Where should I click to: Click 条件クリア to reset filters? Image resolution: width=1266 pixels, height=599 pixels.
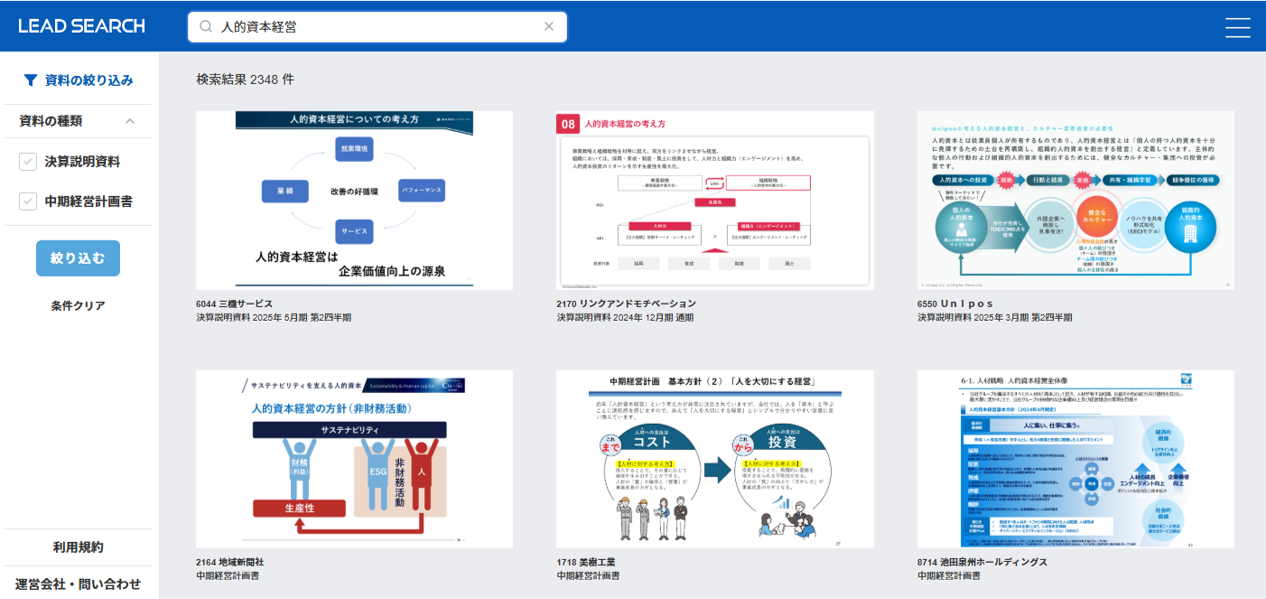pyautogui.click(x=78, y=306)
